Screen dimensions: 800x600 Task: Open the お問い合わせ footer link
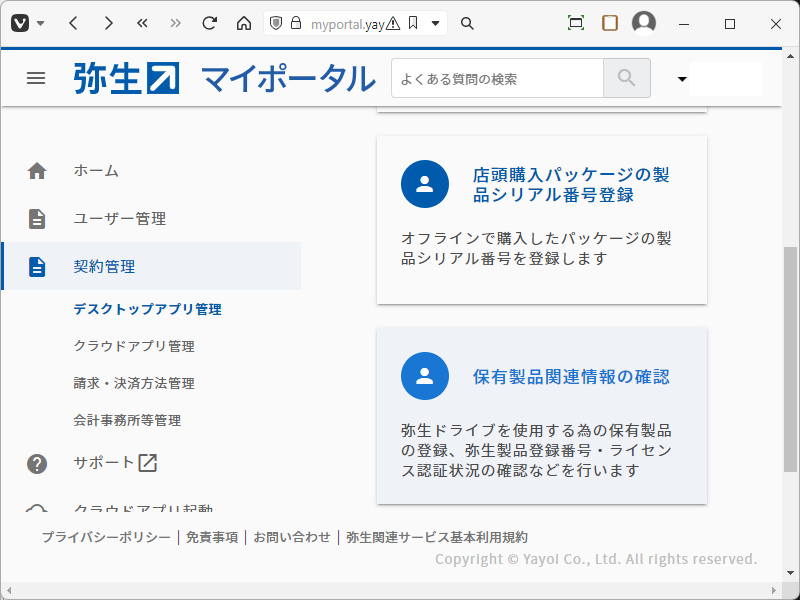tap(292, 537)
